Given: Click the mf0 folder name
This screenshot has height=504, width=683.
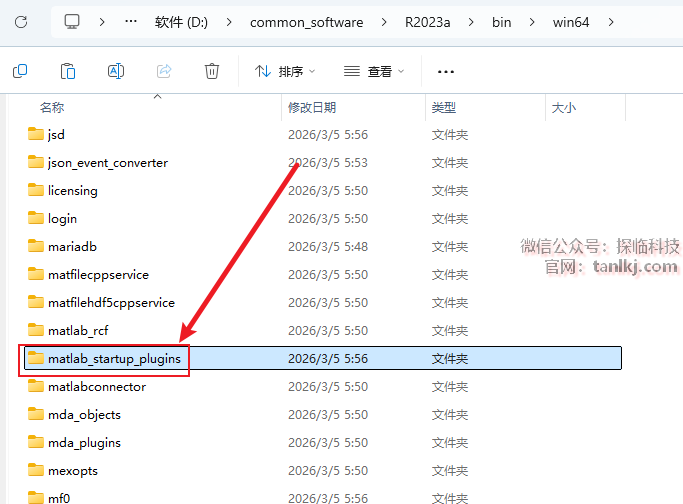Looking at the screenshot, I should (x=59, y=498).
